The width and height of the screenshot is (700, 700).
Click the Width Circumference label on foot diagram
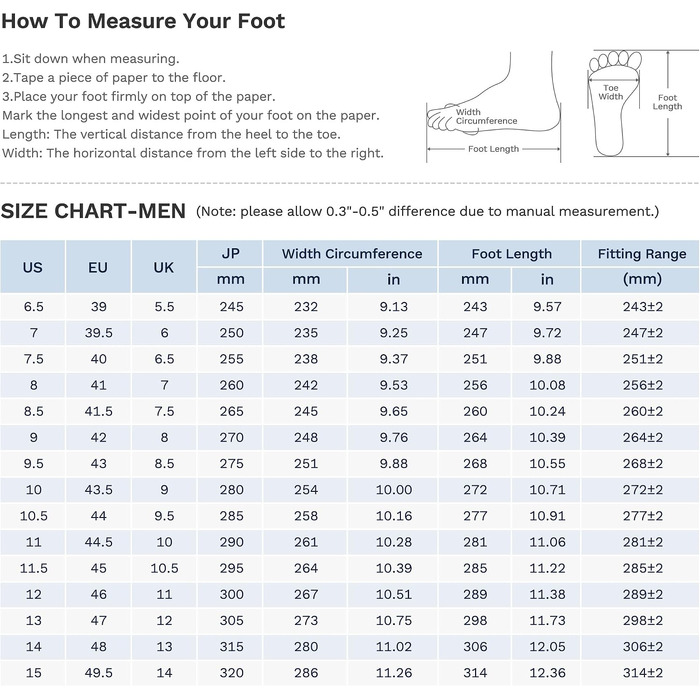pyautogui.click(x=486, y=117)
